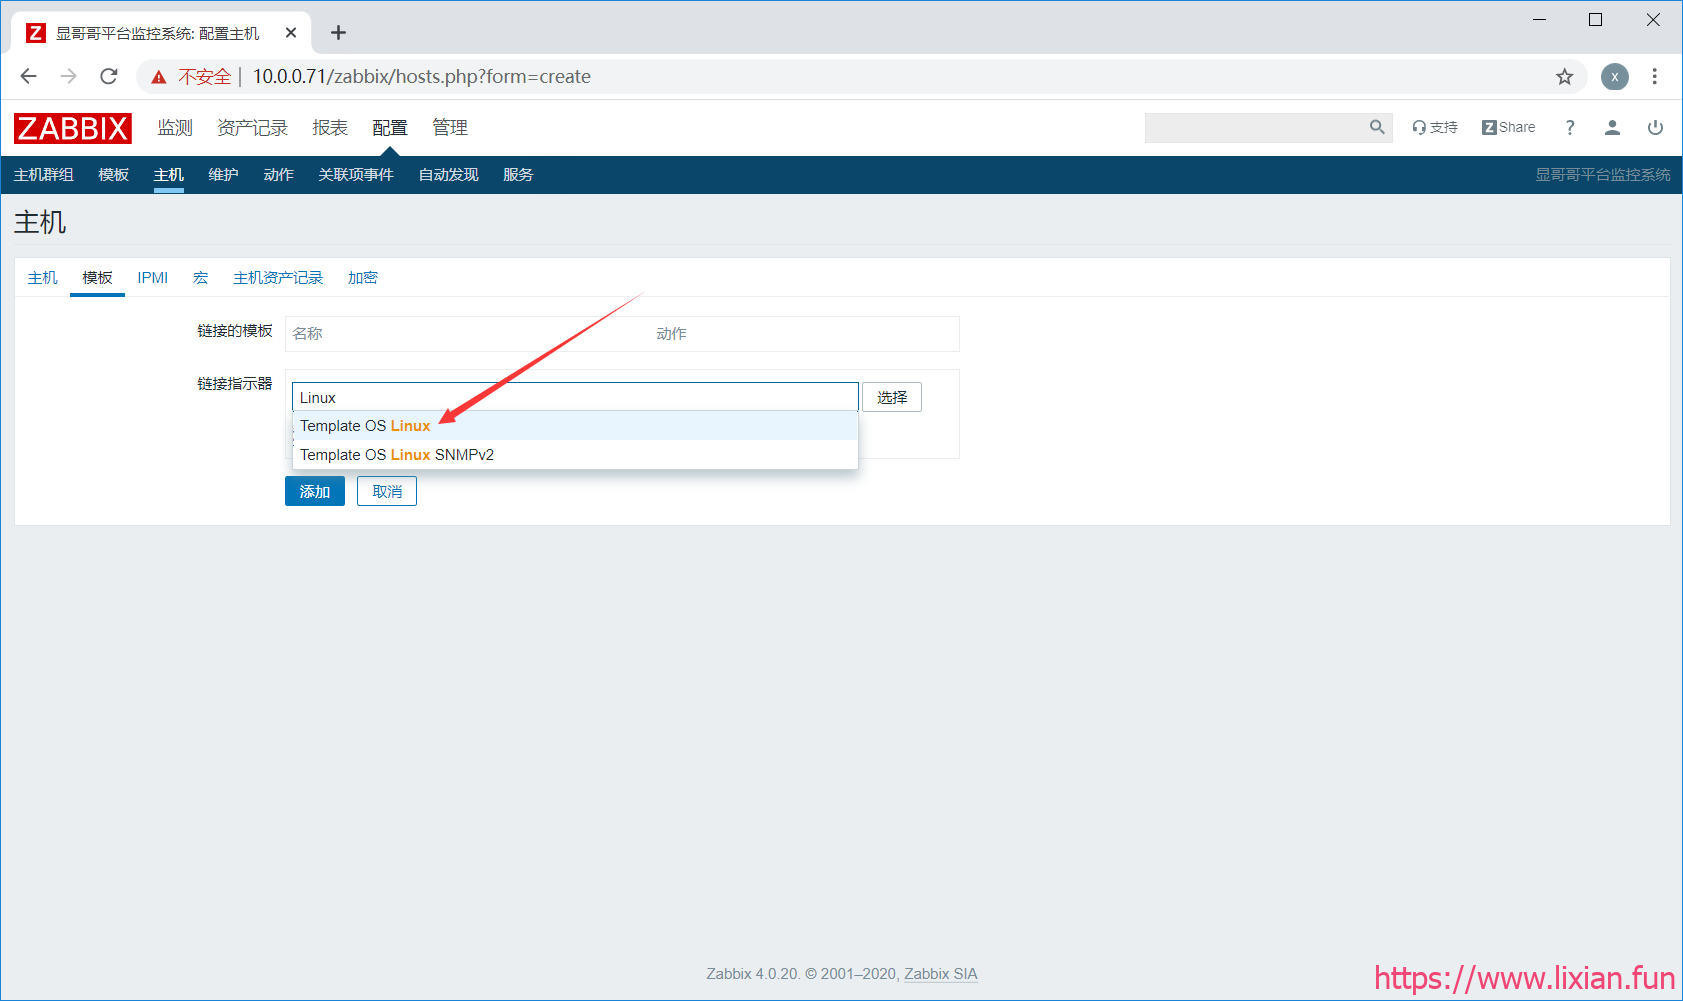Open the 监测 main menu
Viewport: 1683px width, 1001px height.
pos(175,128)
